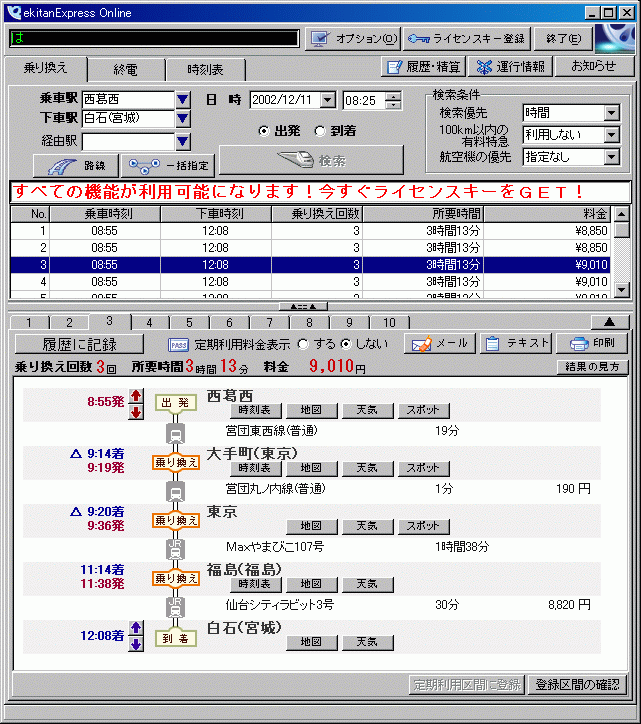The image size is (641, 724).
Task: Switch to route tab 7
Action: (269, 322)
